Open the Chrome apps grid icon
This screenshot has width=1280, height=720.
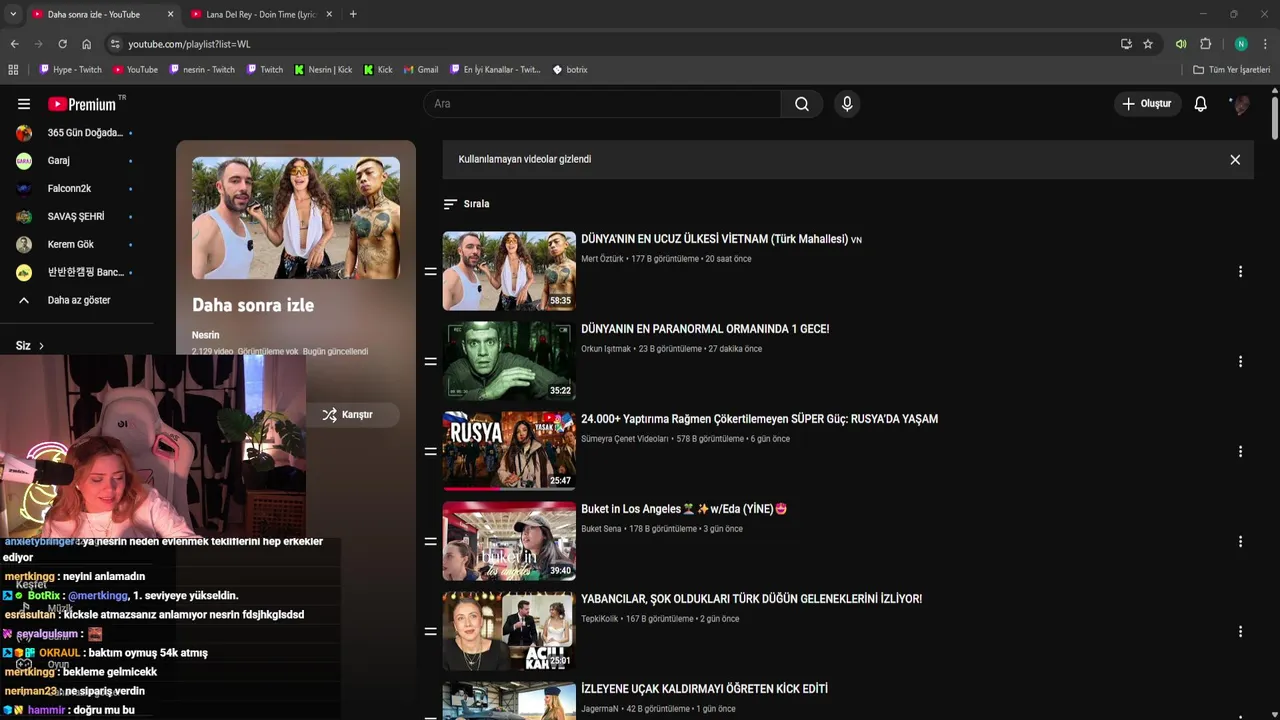coord(13,70)
